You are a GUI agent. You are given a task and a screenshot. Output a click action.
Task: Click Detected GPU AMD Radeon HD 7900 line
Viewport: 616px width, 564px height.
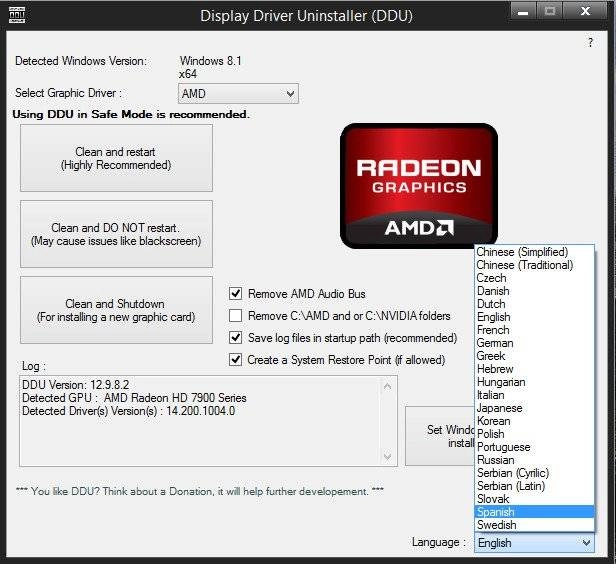[x=134, y=398]
